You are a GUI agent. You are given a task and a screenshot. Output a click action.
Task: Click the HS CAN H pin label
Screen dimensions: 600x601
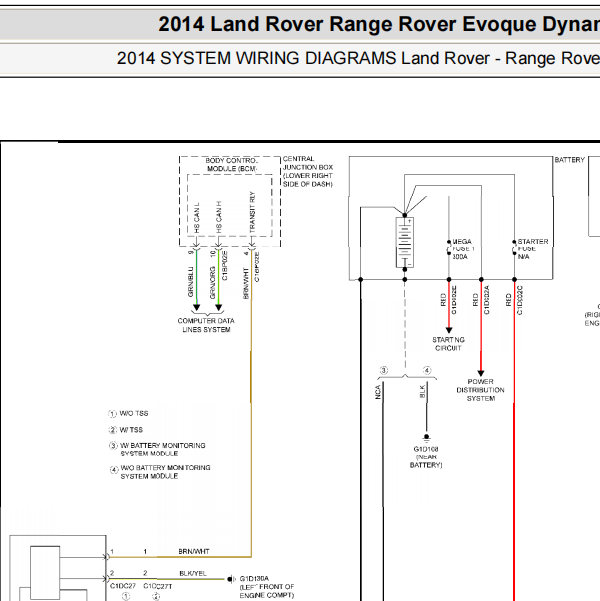[219, 217]
